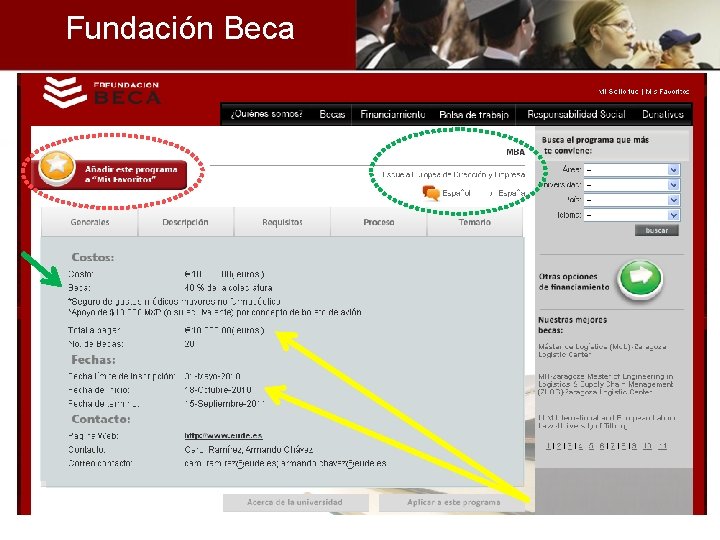Click Otras opciones de financiamiento text
Screen dimensions: 720x540
click(x=574, y=282)
